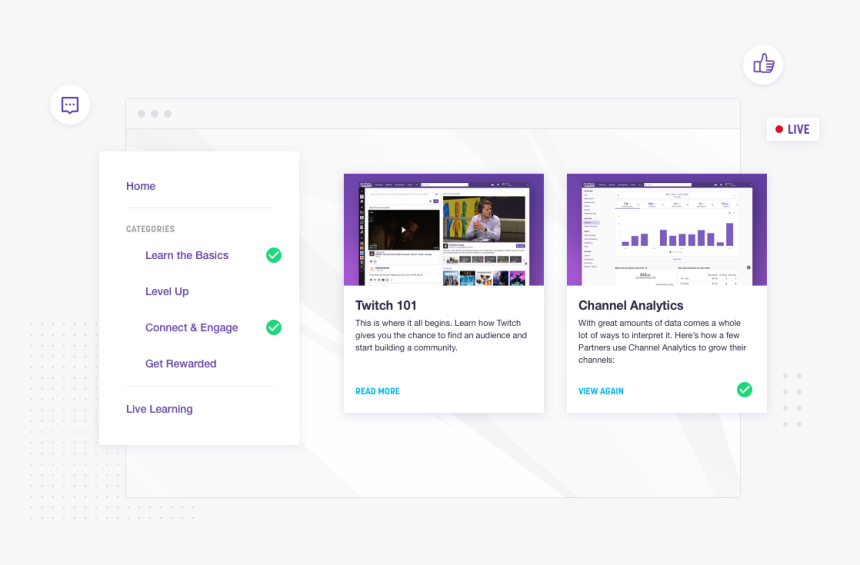Open the Level Up category

(167, 291)
